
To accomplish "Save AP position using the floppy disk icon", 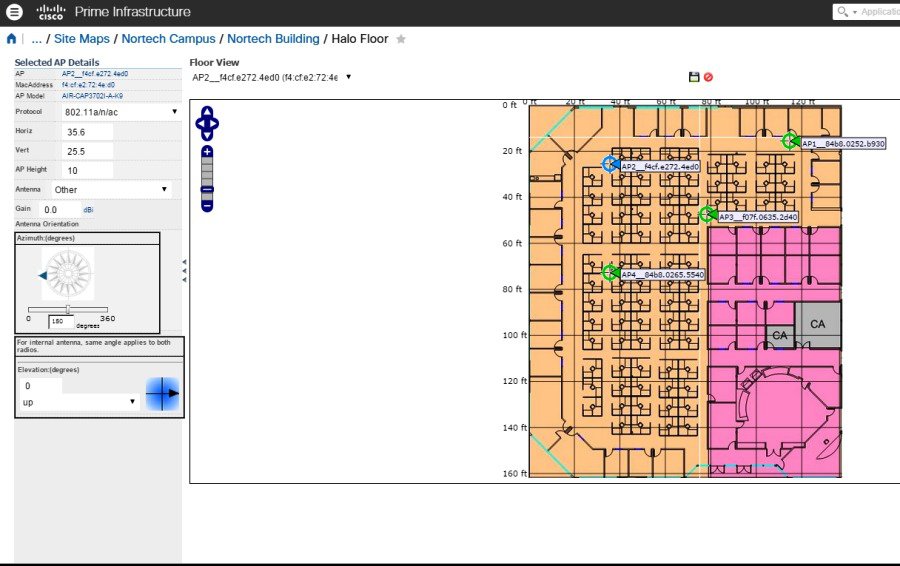I will click(x=694, y=77).
